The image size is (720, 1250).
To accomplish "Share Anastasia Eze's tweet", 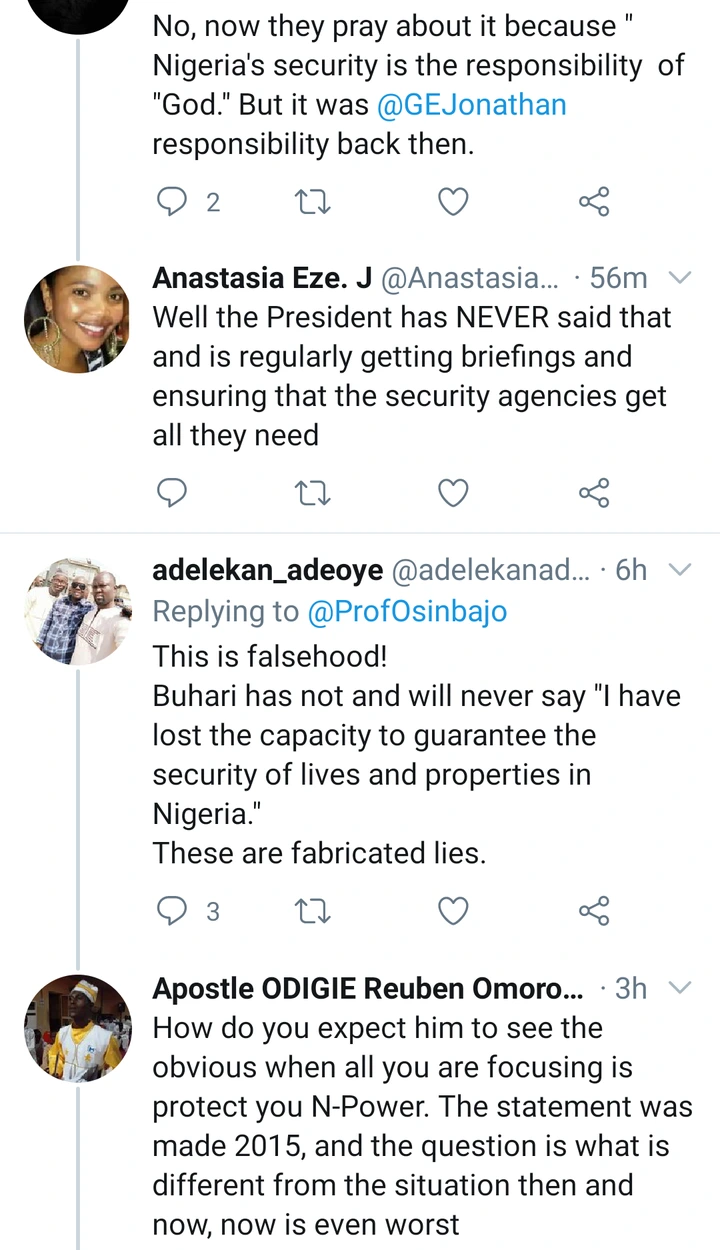I will [594, 493].
